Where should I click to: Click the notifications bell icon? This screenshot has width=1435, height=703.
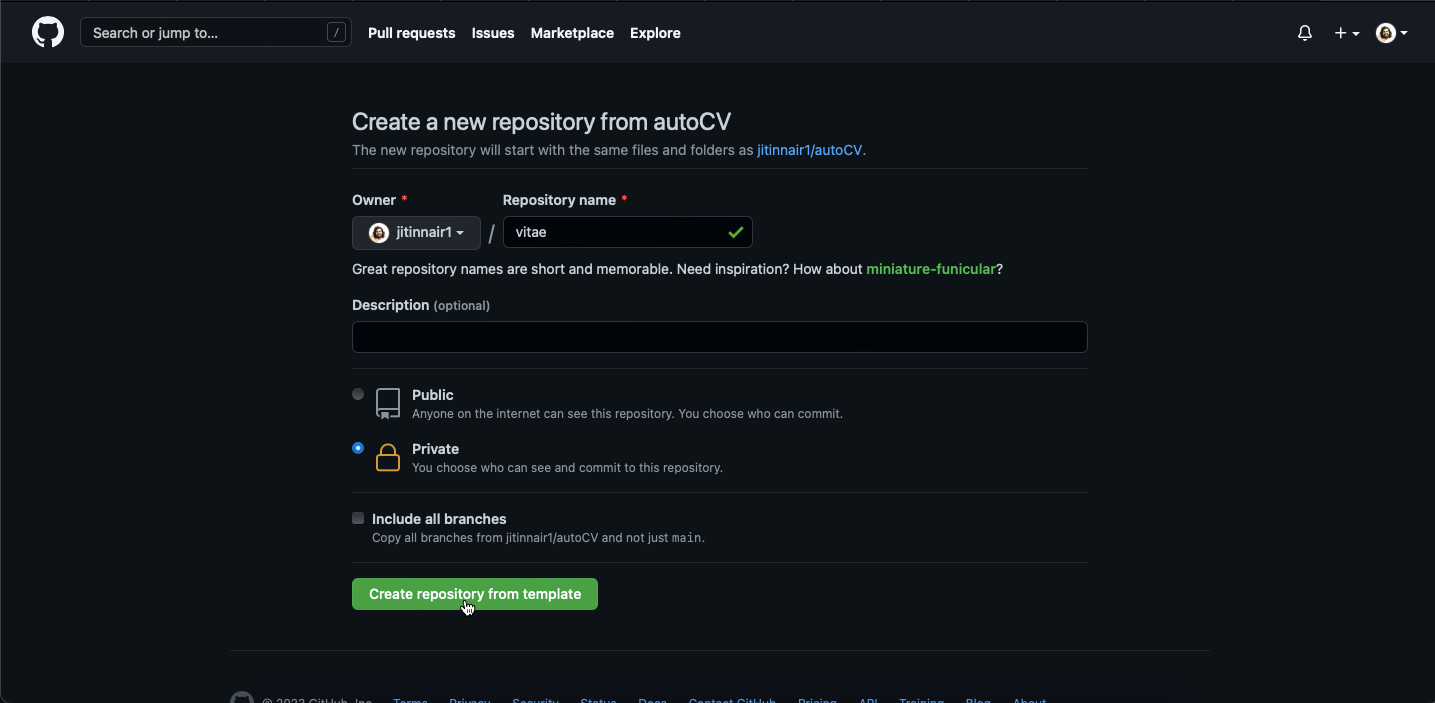click(x=1305, y=33)
